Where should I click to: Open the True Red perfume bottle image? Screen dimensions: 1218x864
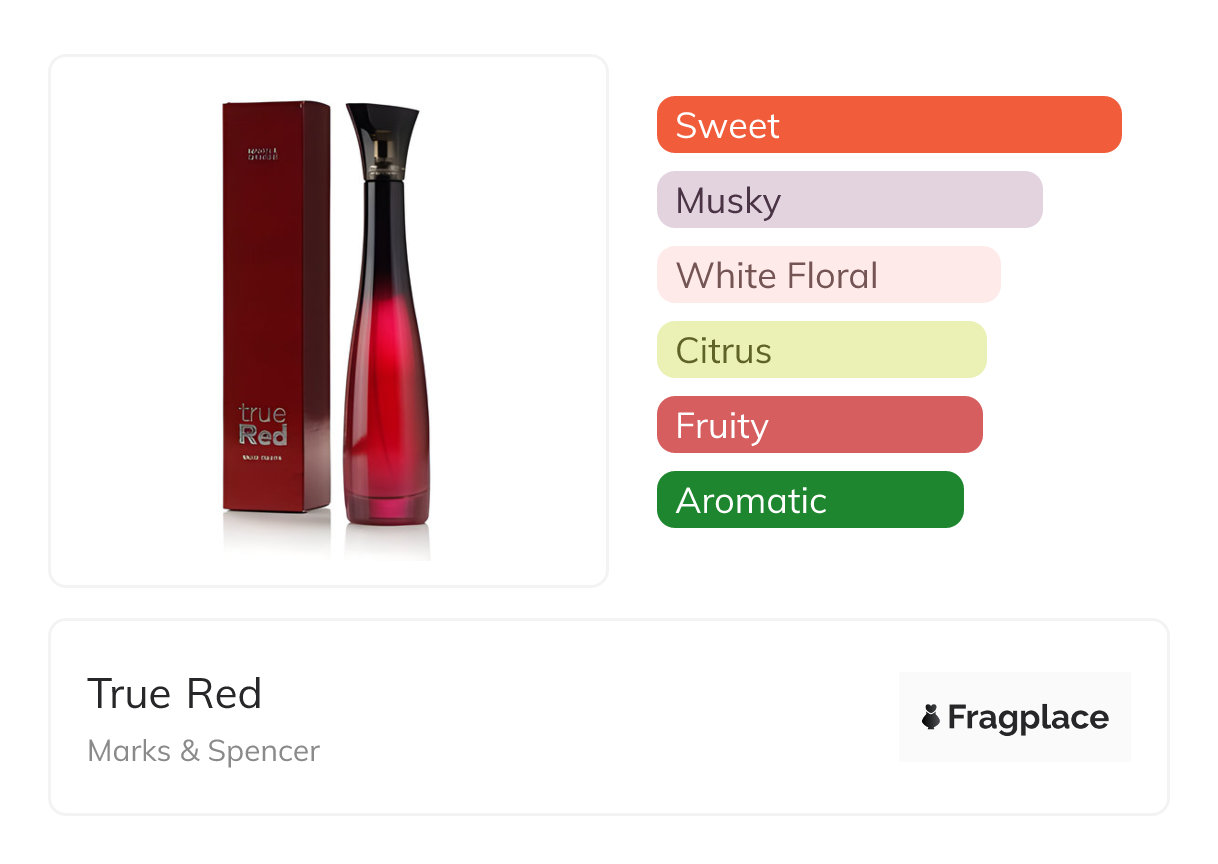[x=385, y=330]
